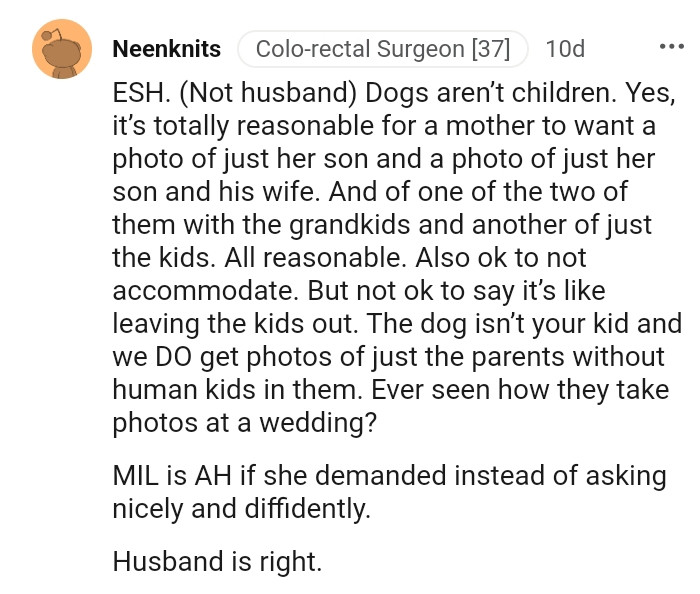
Task: Click the Colo-rectal Surgeon [37] flair badge
Action: click(383, 48)
